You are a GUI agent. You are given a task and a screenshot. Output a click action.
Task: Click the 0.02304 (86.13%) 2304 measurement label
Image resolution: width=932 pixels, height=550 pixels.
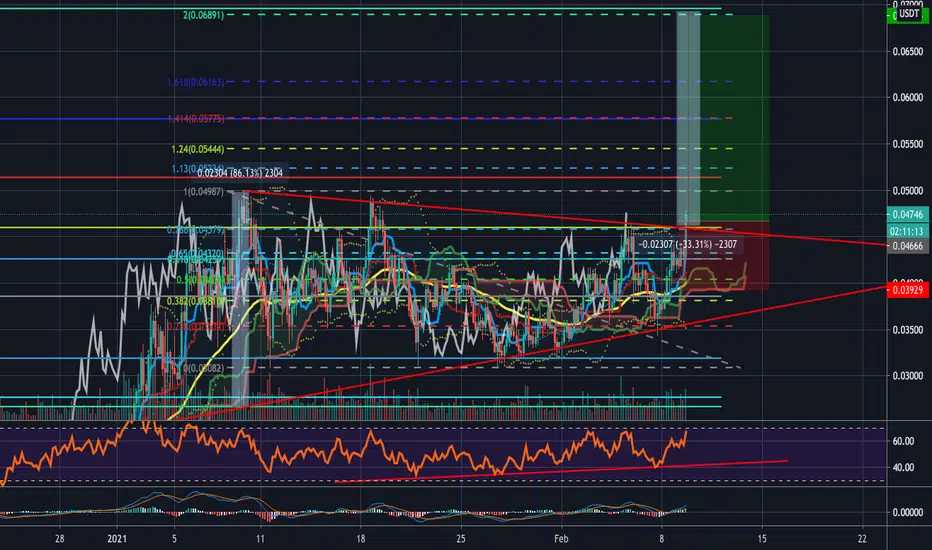click(x=240, y=173)
